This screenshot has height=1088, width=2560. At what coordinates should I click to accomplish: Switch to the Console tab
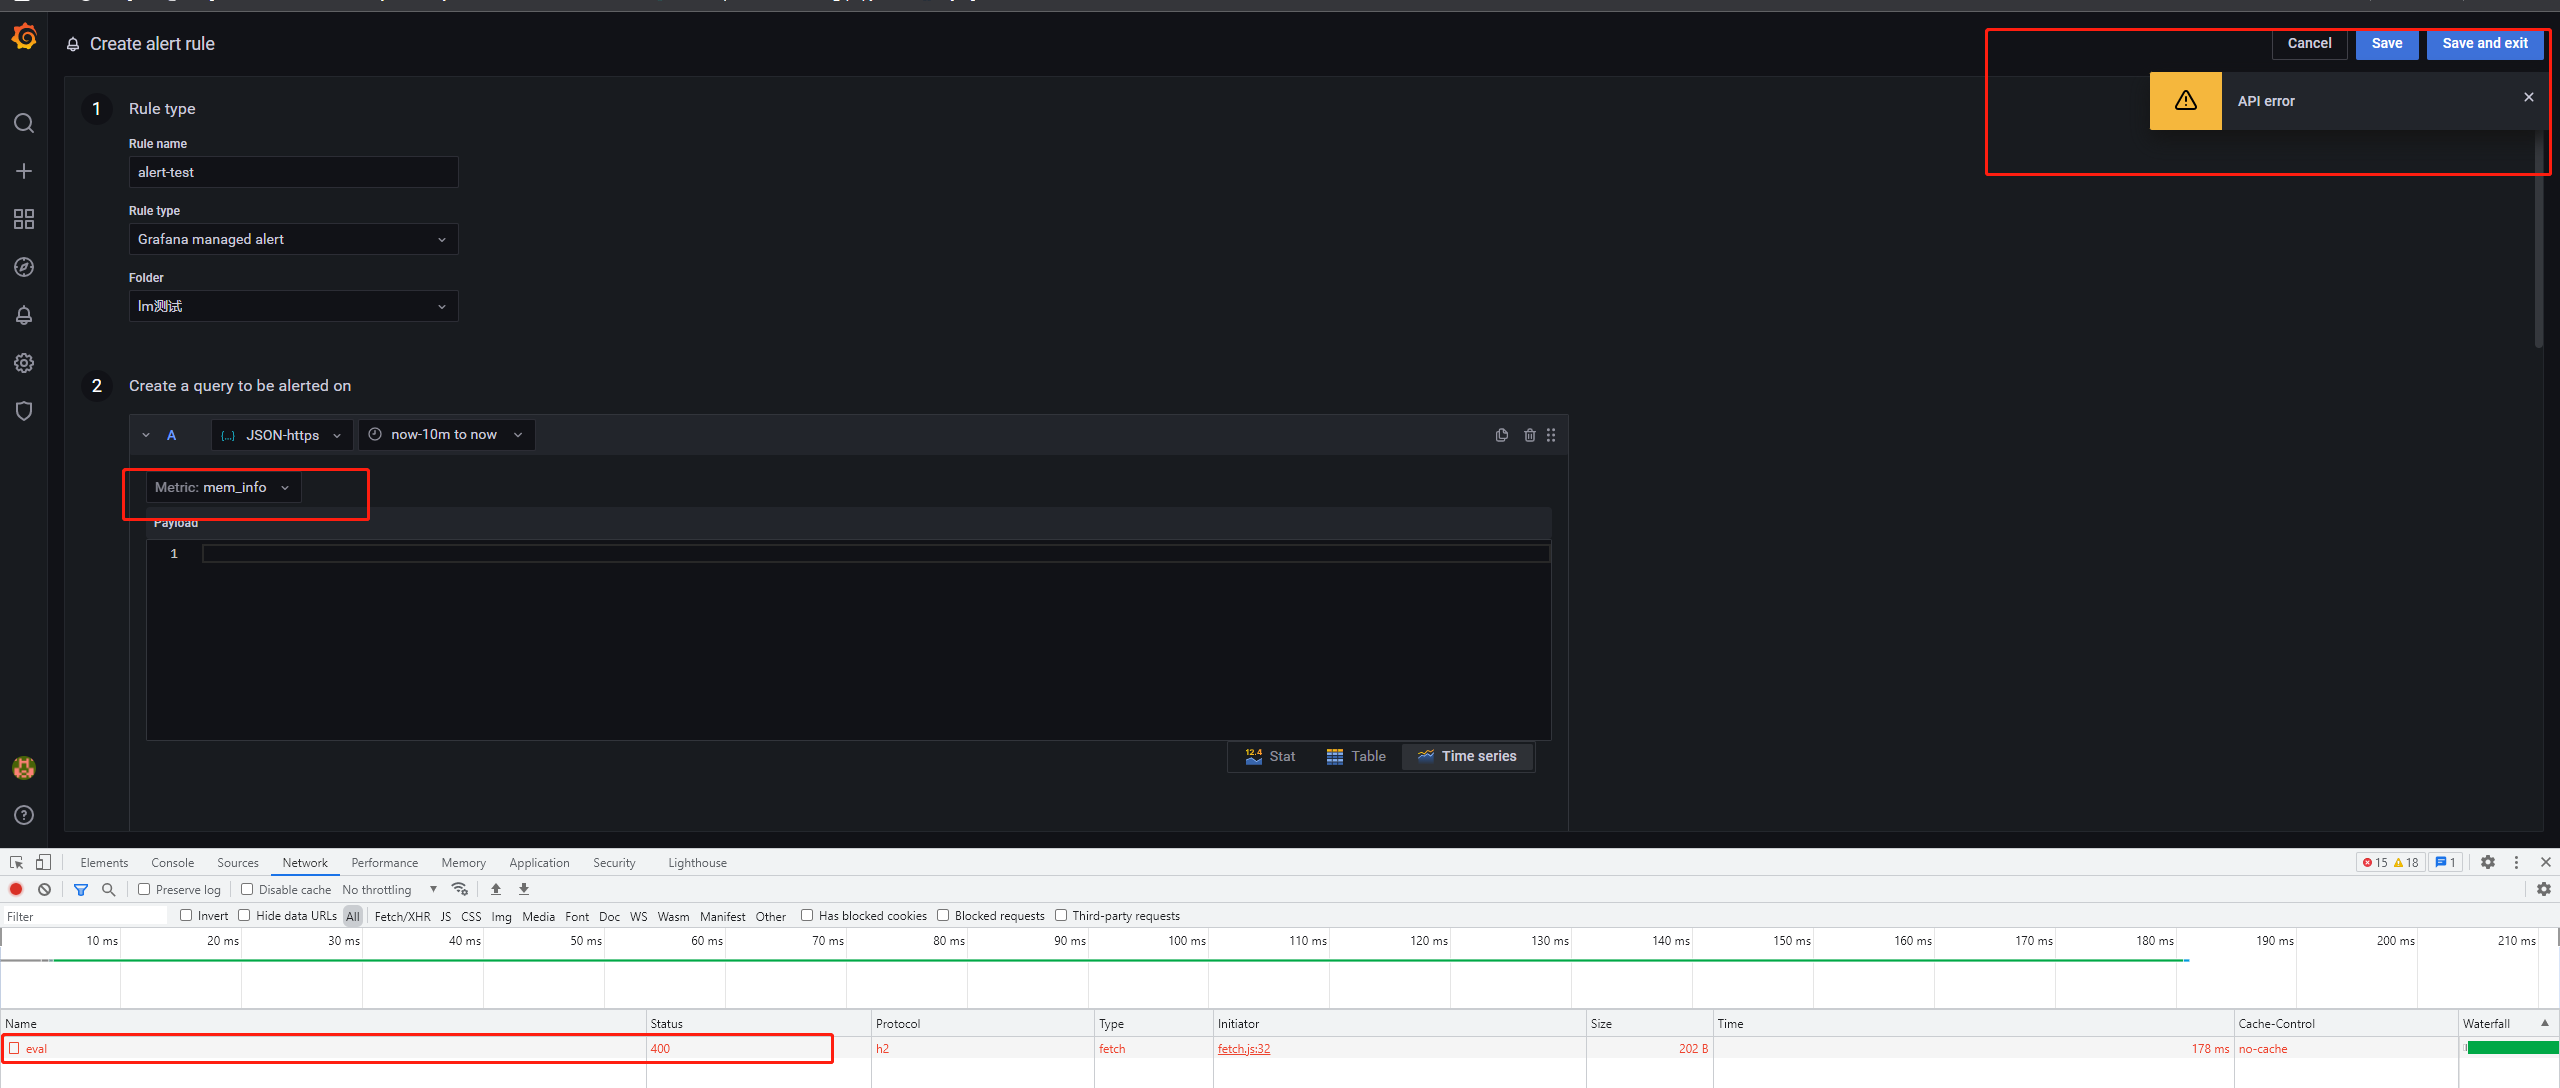click(172, 862)
